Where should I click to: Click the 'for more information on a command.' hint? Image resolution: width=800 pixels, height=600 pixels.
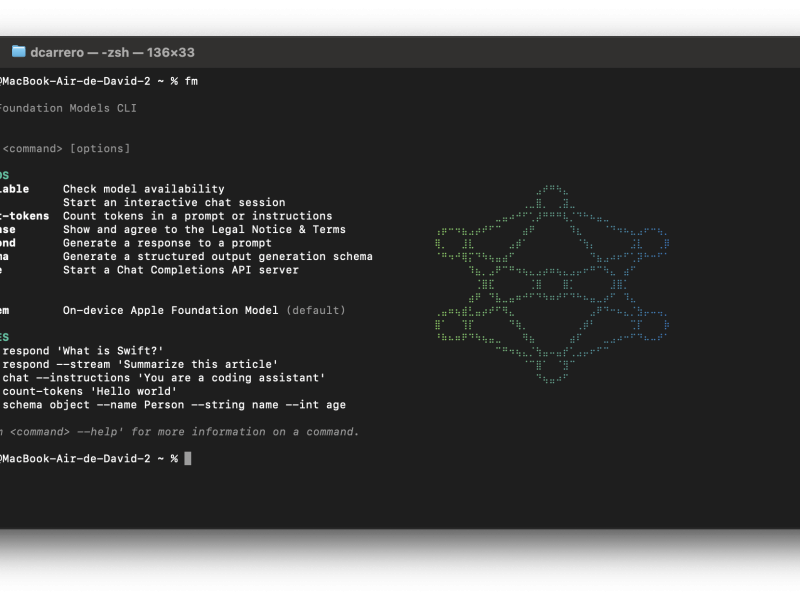click(245, 432)
